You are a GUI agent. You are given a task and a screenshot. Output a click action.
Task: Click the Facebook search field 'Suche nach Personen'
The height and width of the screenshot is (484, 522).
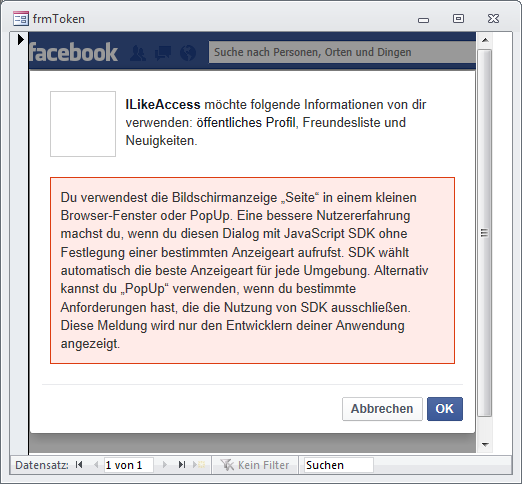[342, 52]
